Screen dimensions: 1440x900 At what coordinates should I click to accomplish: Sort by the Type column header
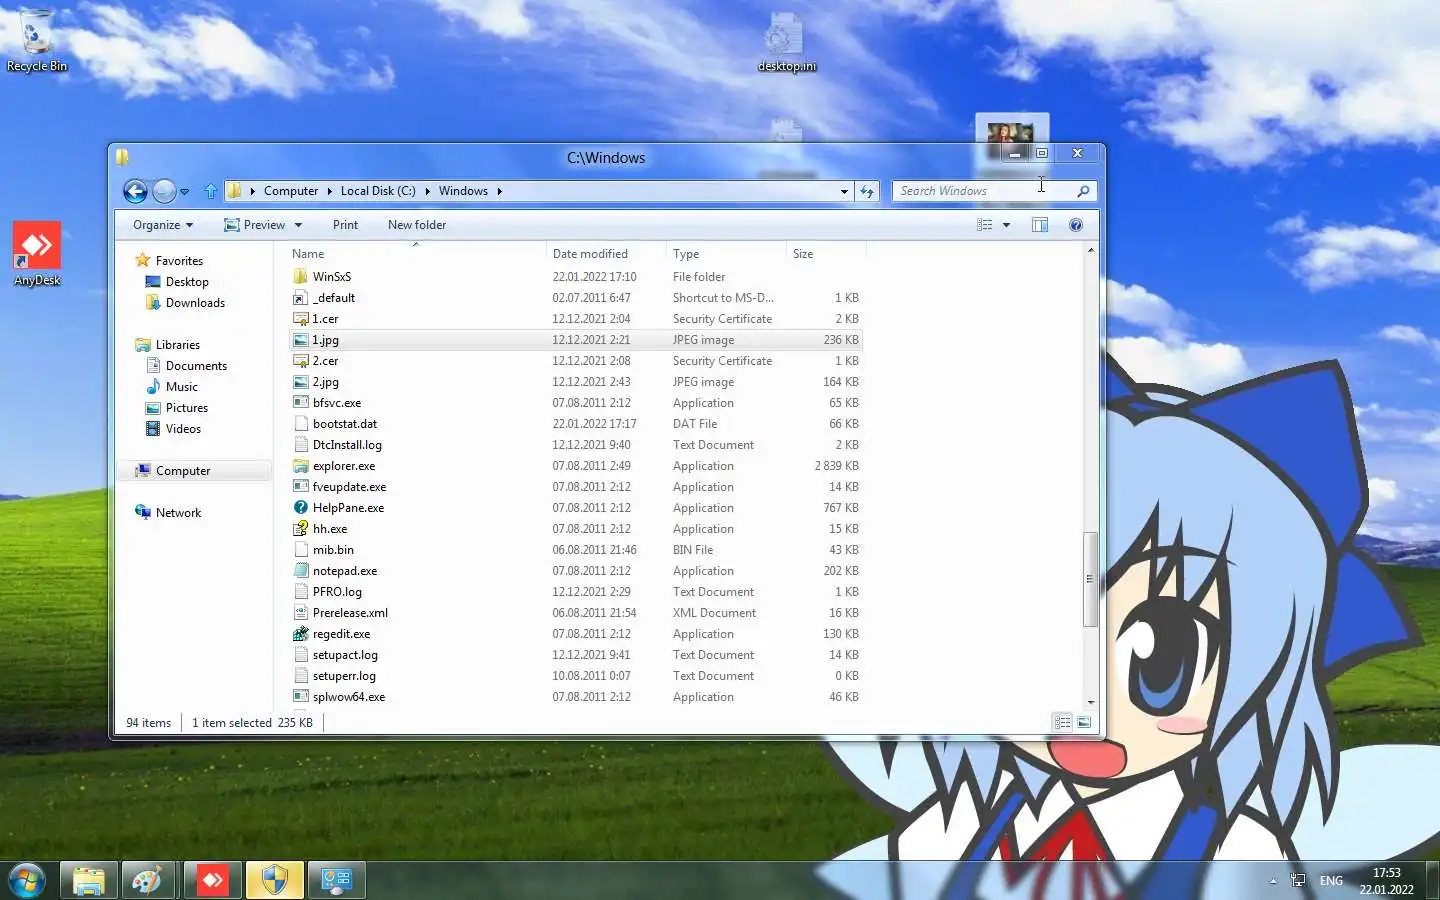[x=726, y=254]
